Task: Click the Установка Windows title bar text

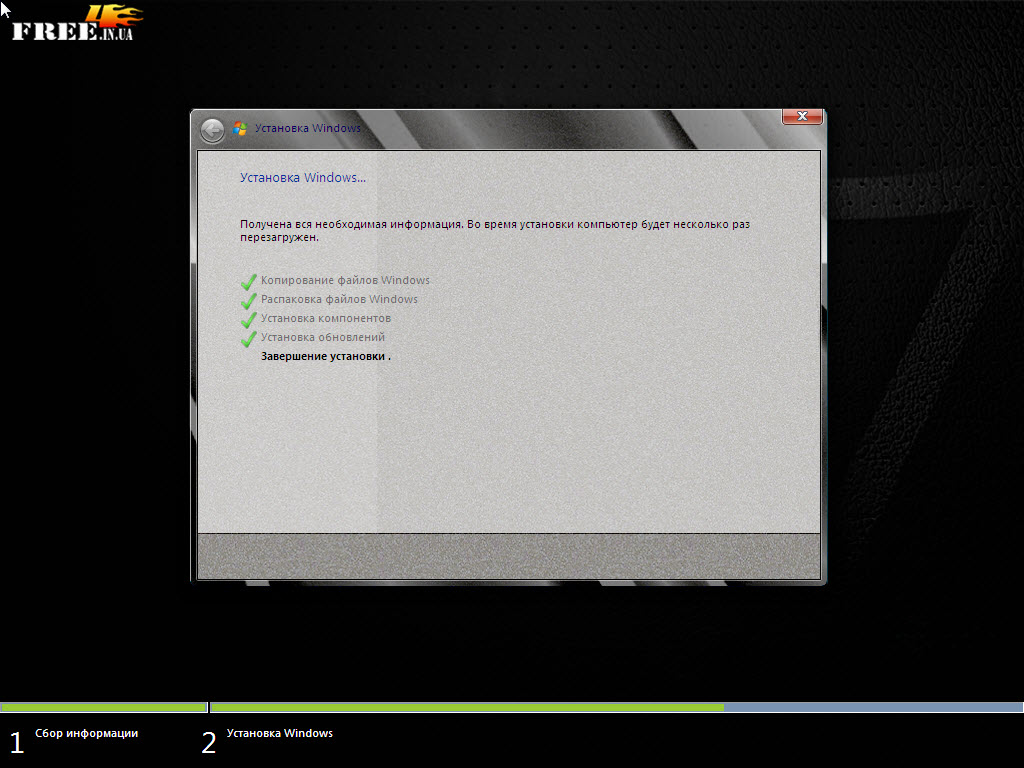Action: point(308,128)
